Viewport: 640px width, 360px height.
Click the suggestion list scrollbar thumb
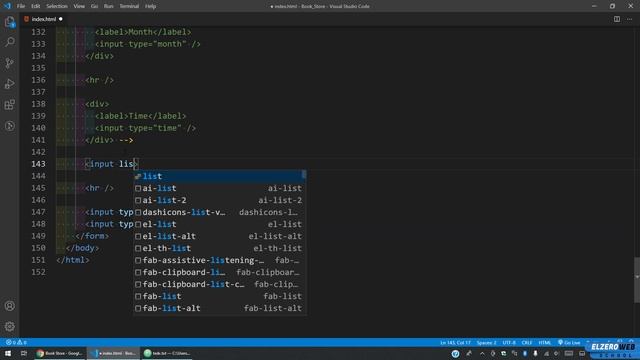click(304, 174)
